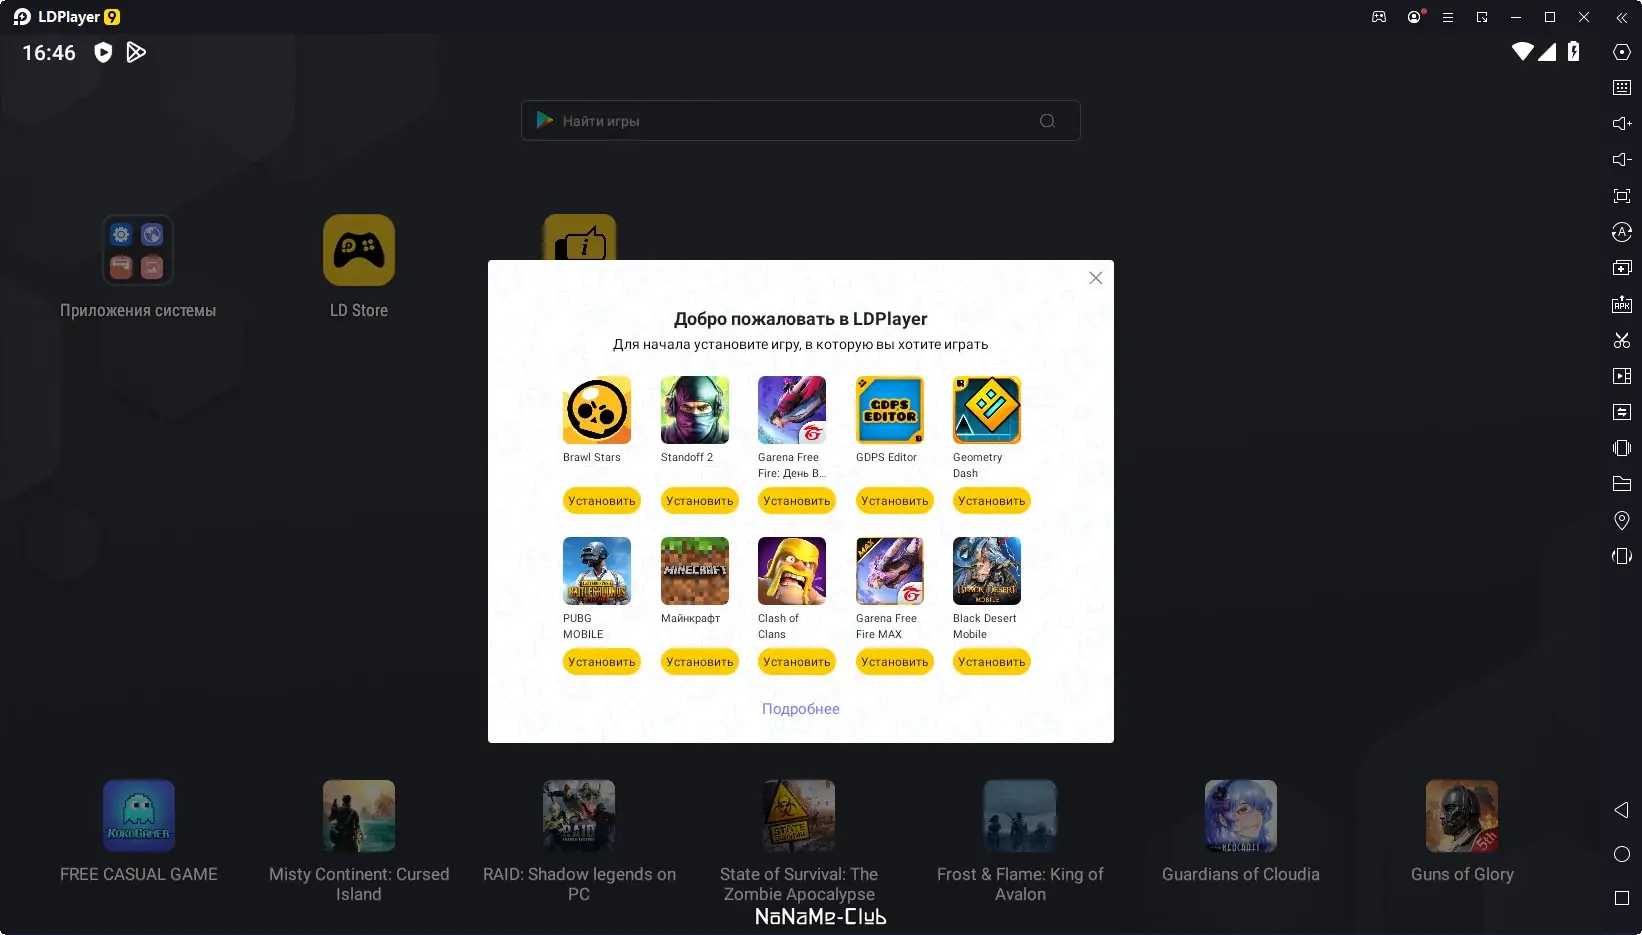Open keyboard mapping in the right sidebar
The width and height of the screenshot is (1642, 935).
point(1622,88)
